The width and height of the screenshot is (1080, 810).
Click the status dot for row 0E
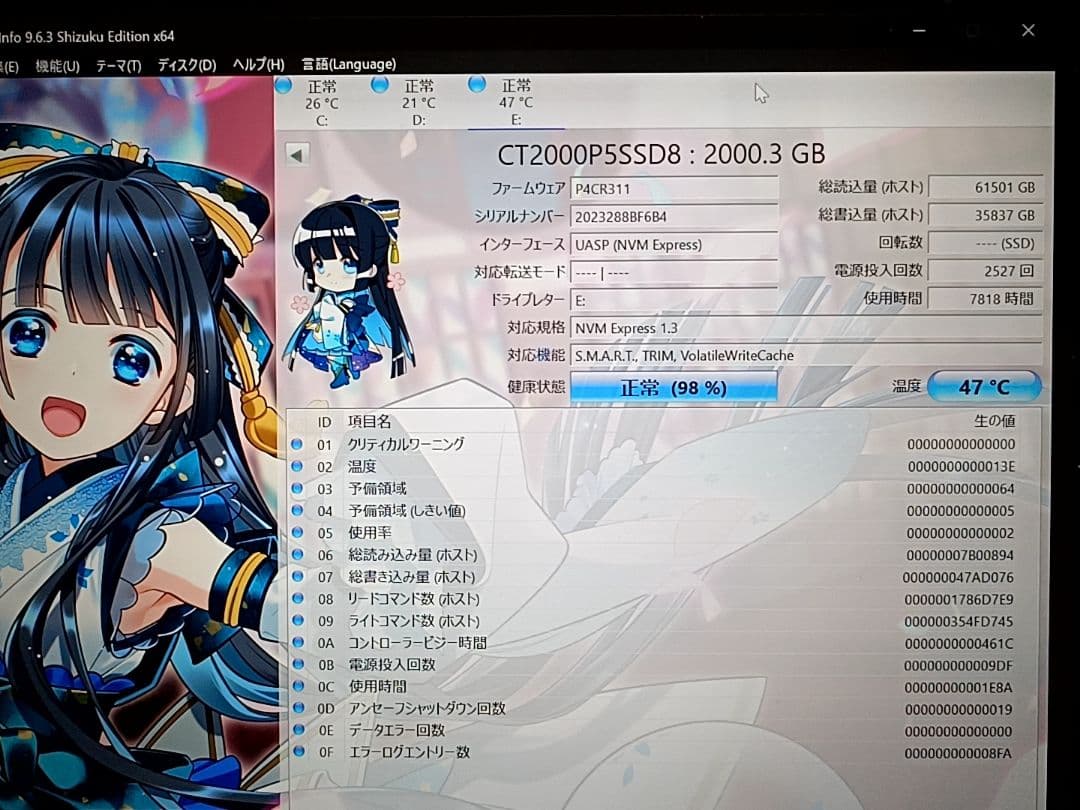298,729
